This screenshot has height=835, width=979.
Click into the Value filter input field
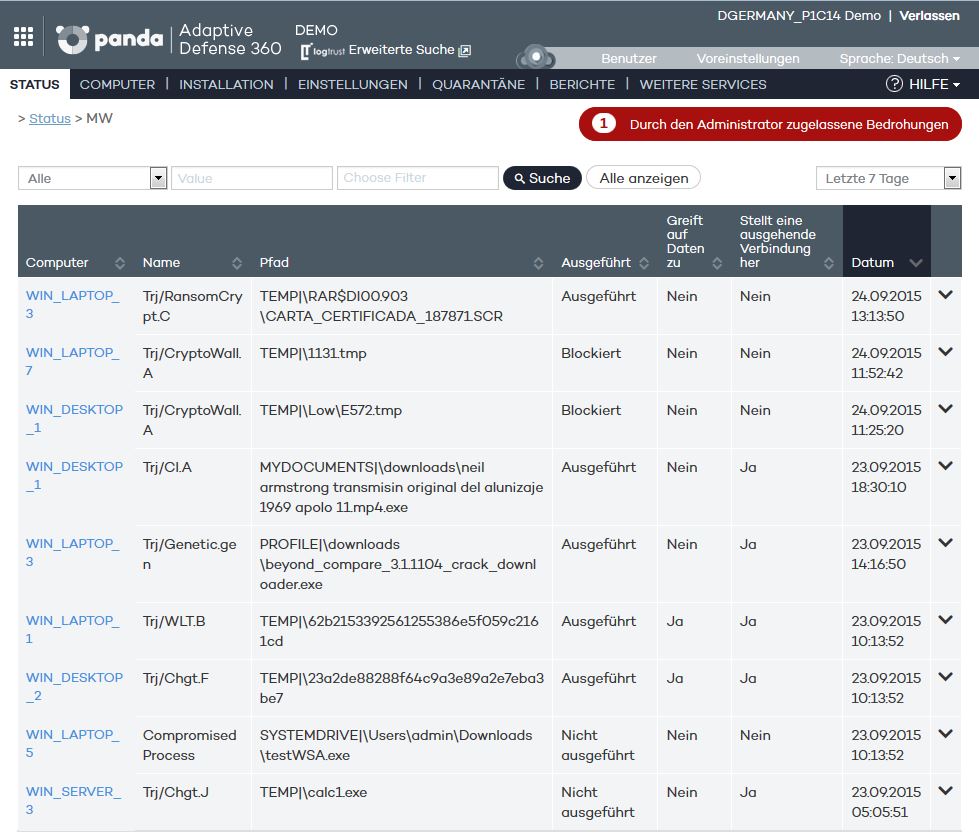click(251, 177)
